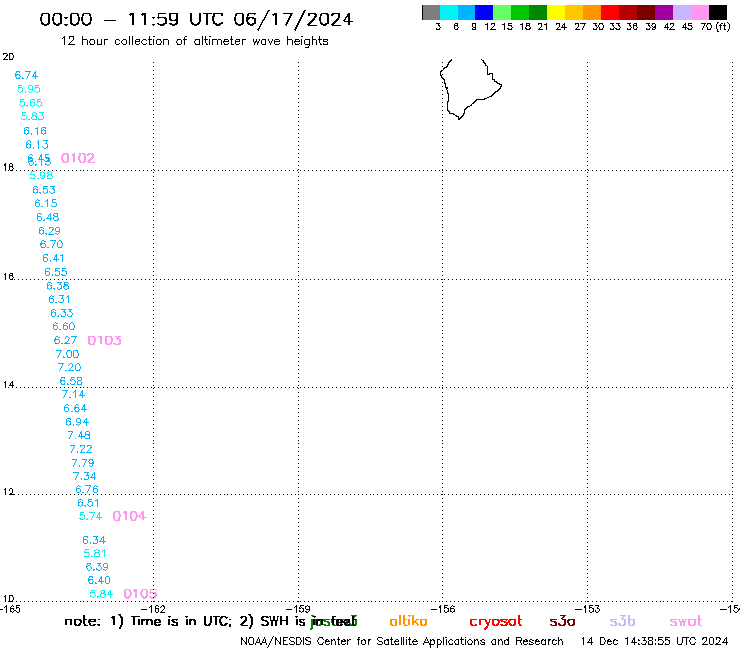This screenshot has height=650, width=740.
Task: Click the black swatch at the end of the scale
Action: (x=718, y=12)
